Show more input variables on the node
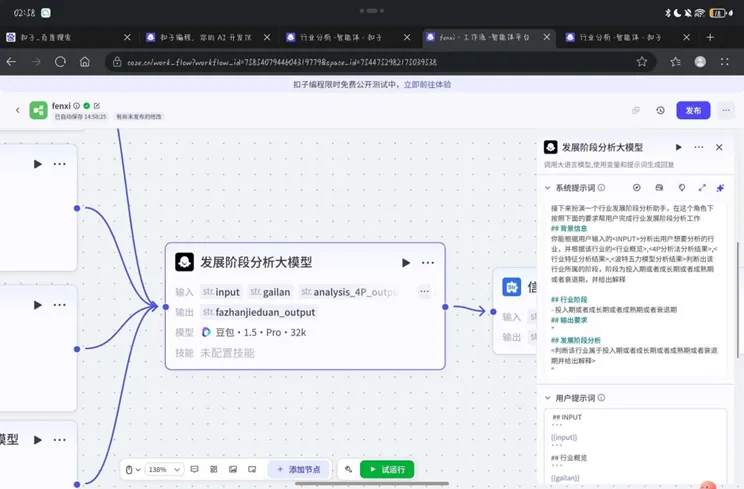 point(424,292)
